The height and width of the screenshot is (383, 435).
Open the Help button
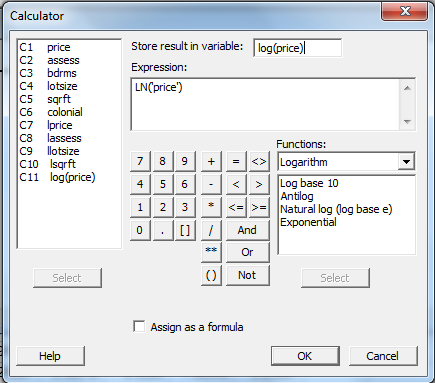[50, 356]
